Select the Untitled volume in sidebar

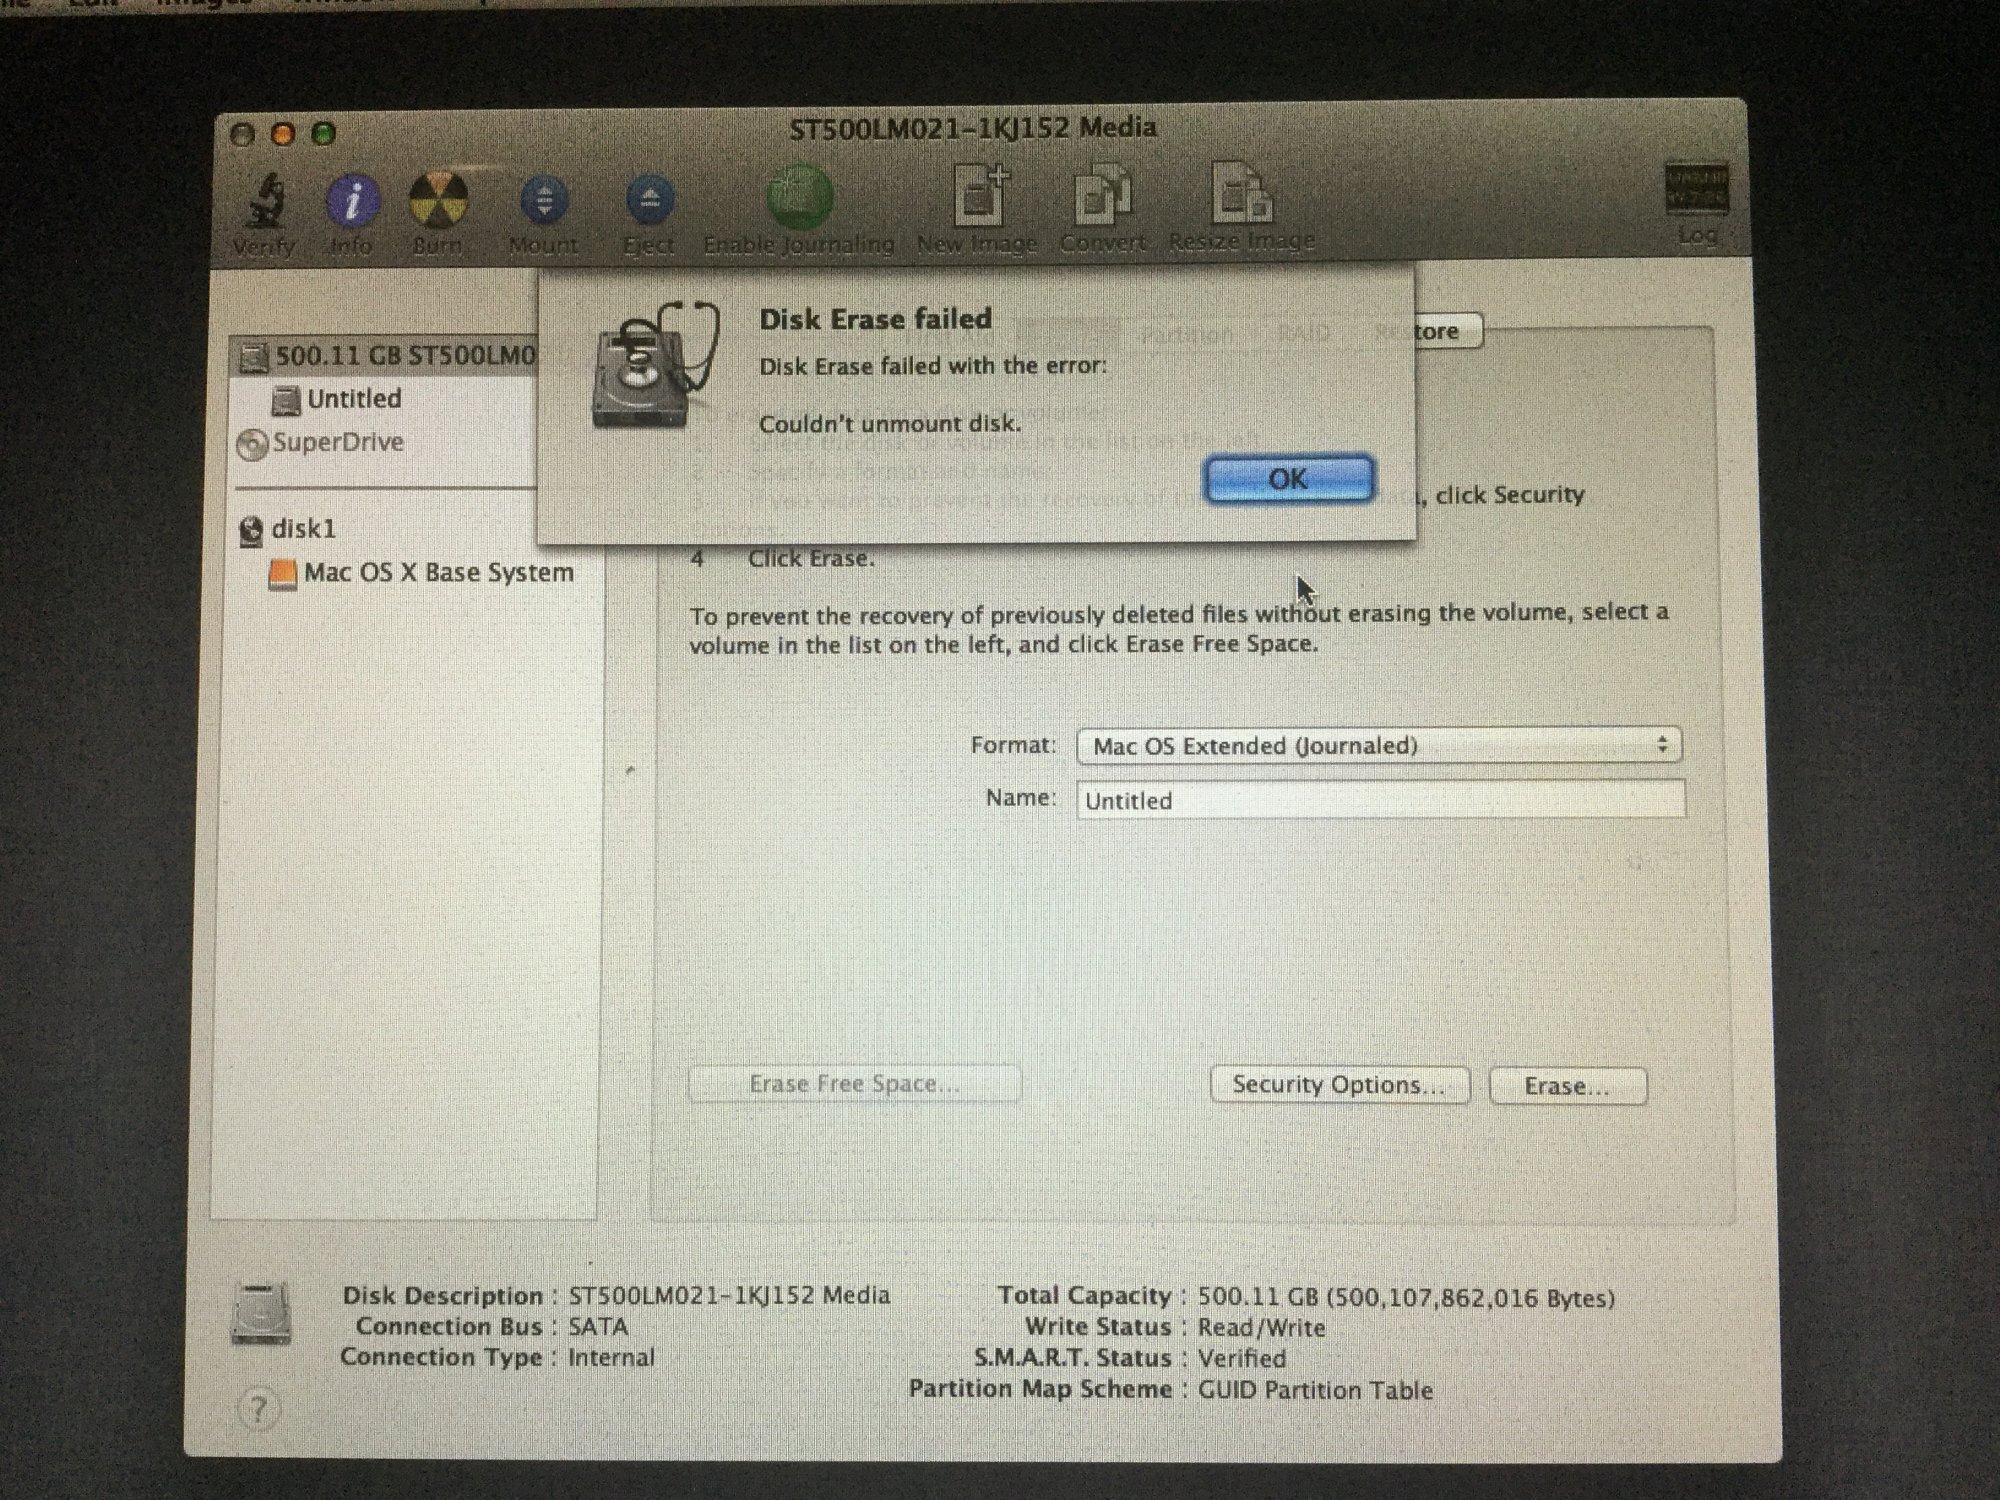(338, 399)
